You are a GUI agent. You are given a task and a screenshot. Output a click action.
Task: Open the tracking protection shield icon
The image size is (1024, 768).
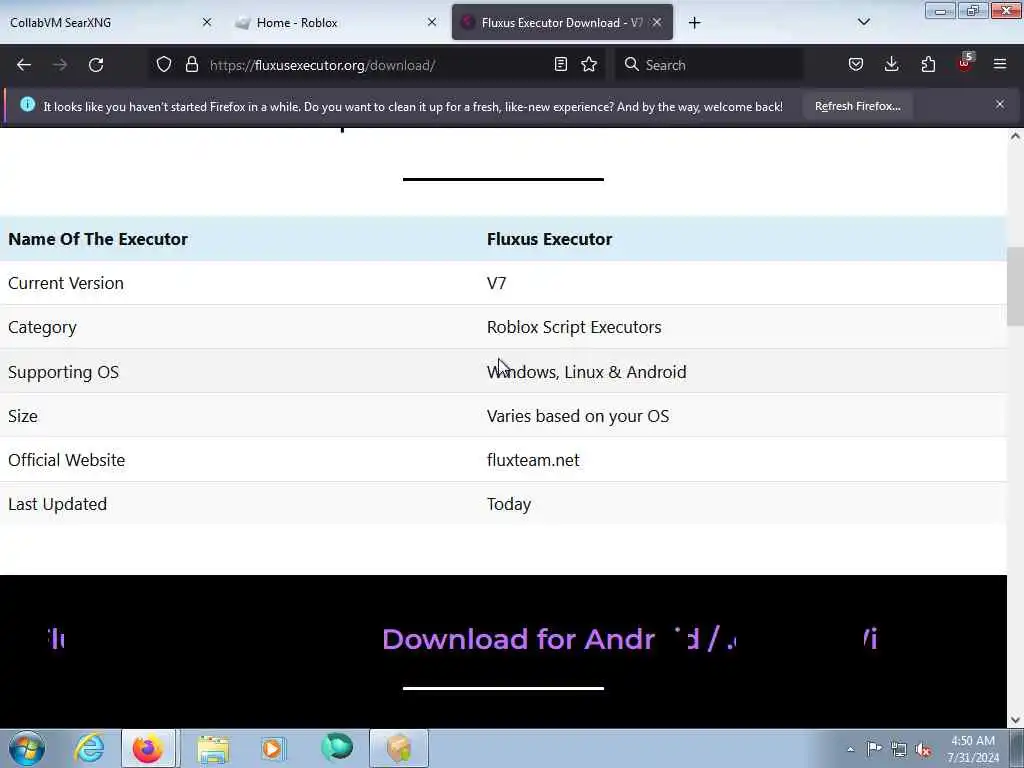(164, 64)
